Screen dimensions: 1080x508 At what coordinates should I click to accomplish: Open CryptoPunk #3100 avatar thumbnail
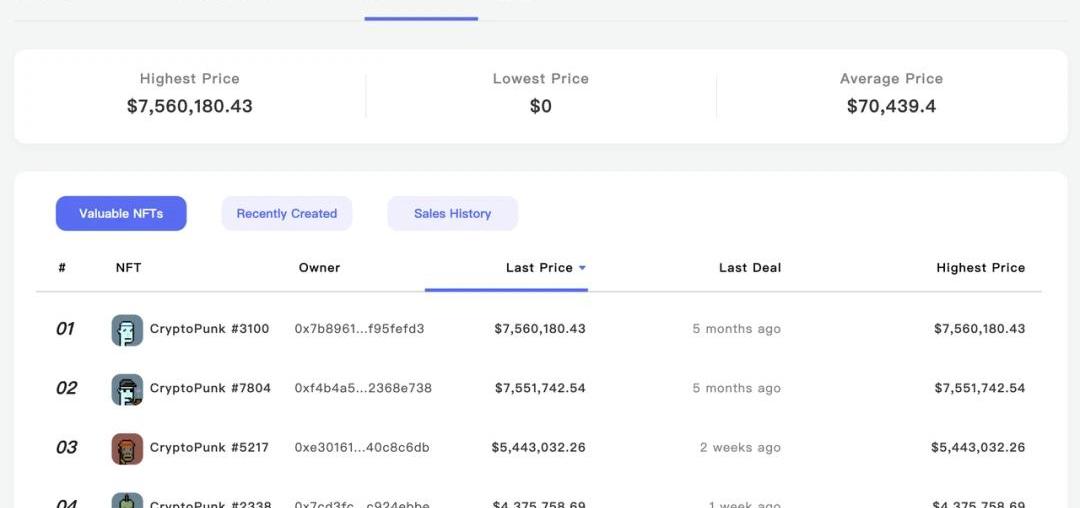(x=127, y=330)
